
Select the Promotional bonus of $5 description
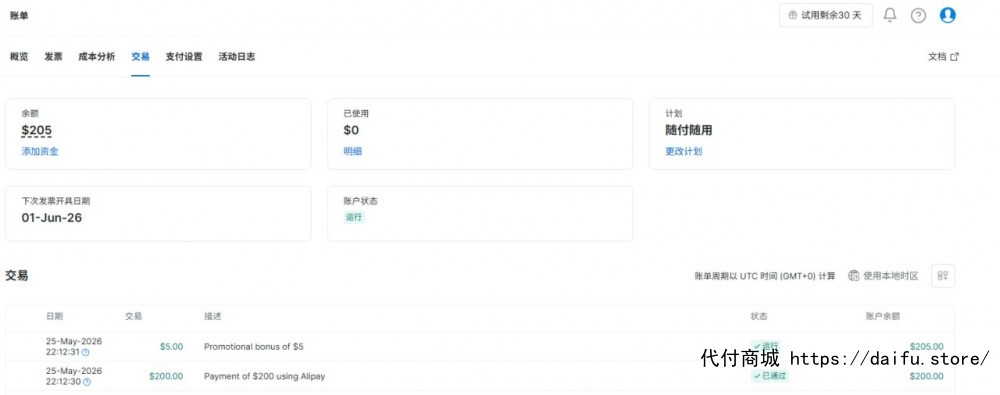[x=254, y=347]
